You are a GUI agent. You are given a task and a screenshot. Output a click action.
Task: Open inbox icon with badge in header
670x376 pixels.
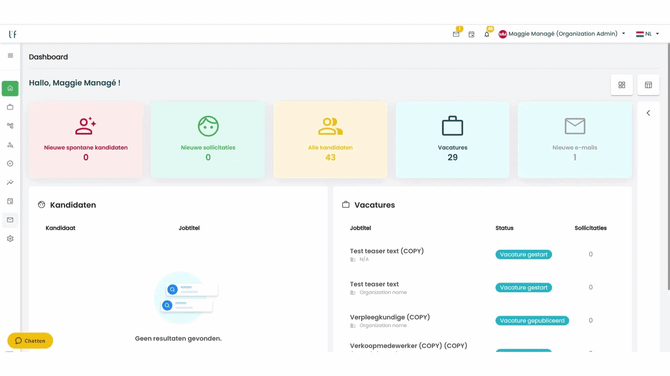(x=456, y=34)
